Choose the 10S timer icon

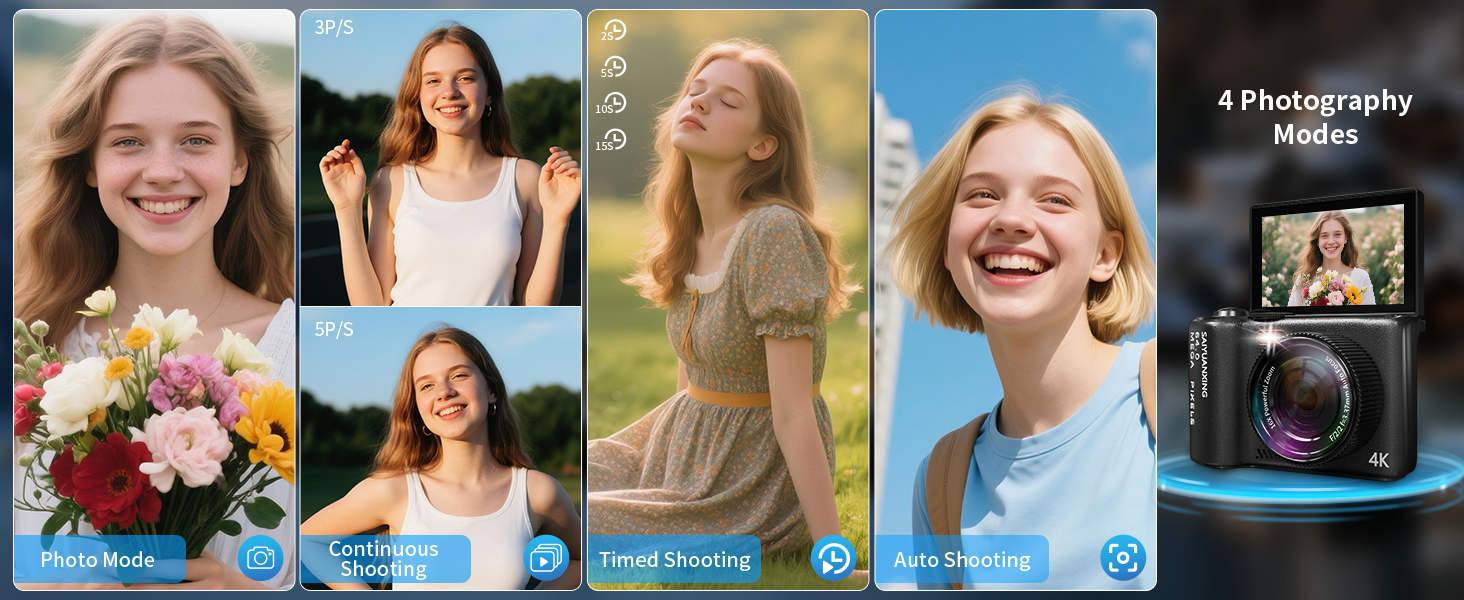click(x=613, y=103)
